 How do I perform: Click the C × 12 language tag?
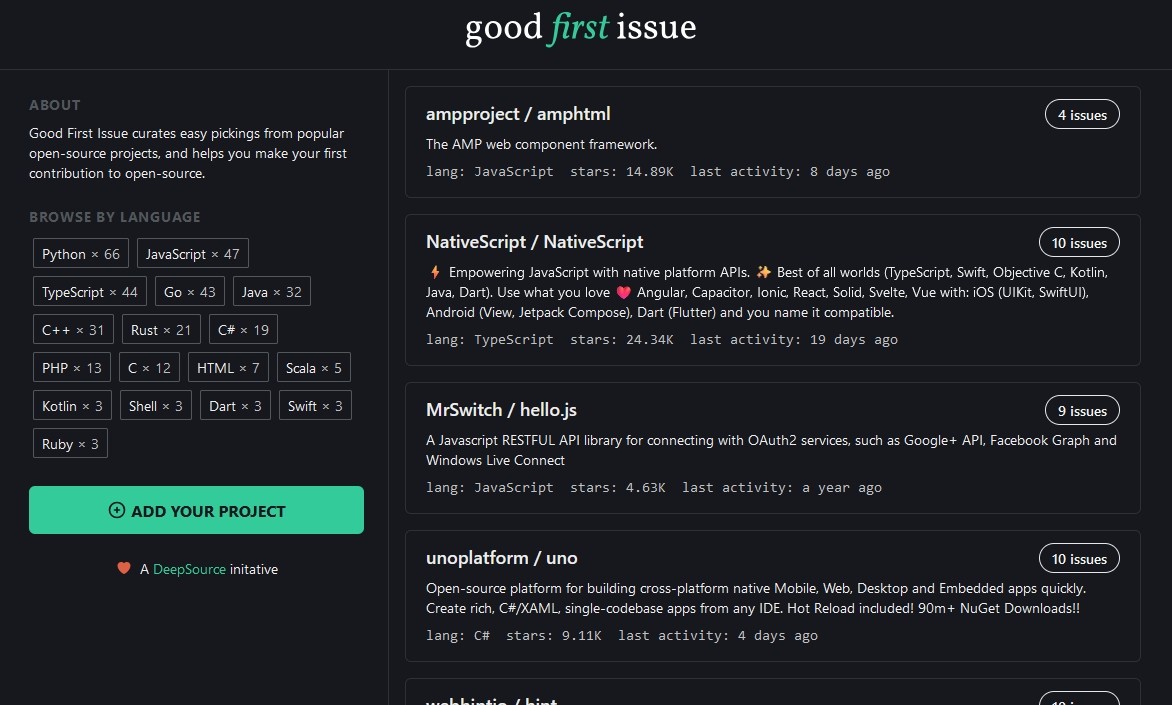[149, 368]
